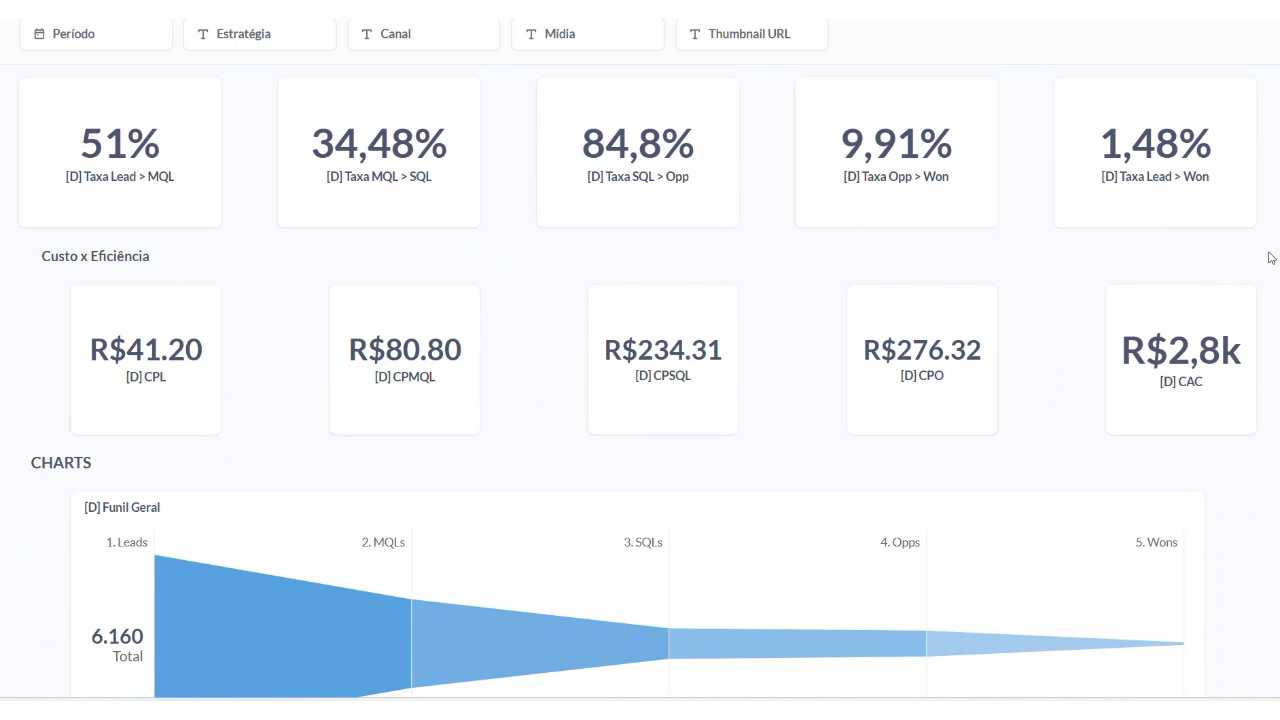Click the Opps funnel segment
Viewport: 1280px width, 720px height.
[1050, 643]
